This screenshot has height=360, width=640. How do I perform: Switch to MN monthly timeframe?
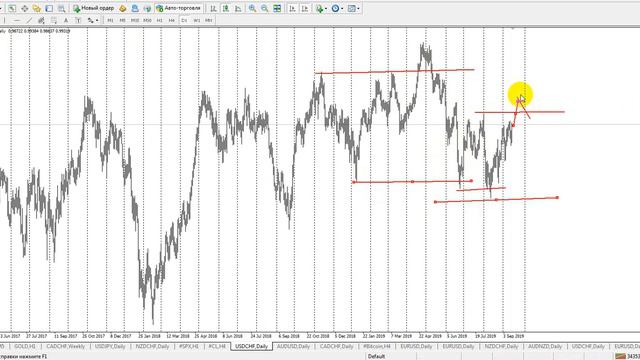pos(209,20)
